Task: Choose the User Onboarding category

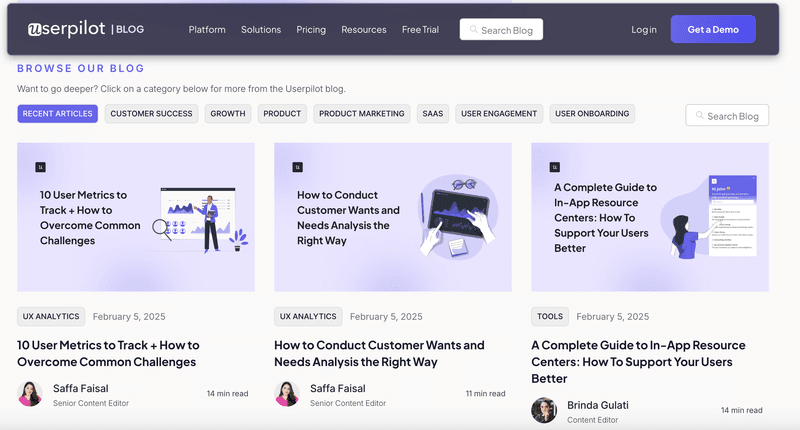Action: (x=592, y=114)
